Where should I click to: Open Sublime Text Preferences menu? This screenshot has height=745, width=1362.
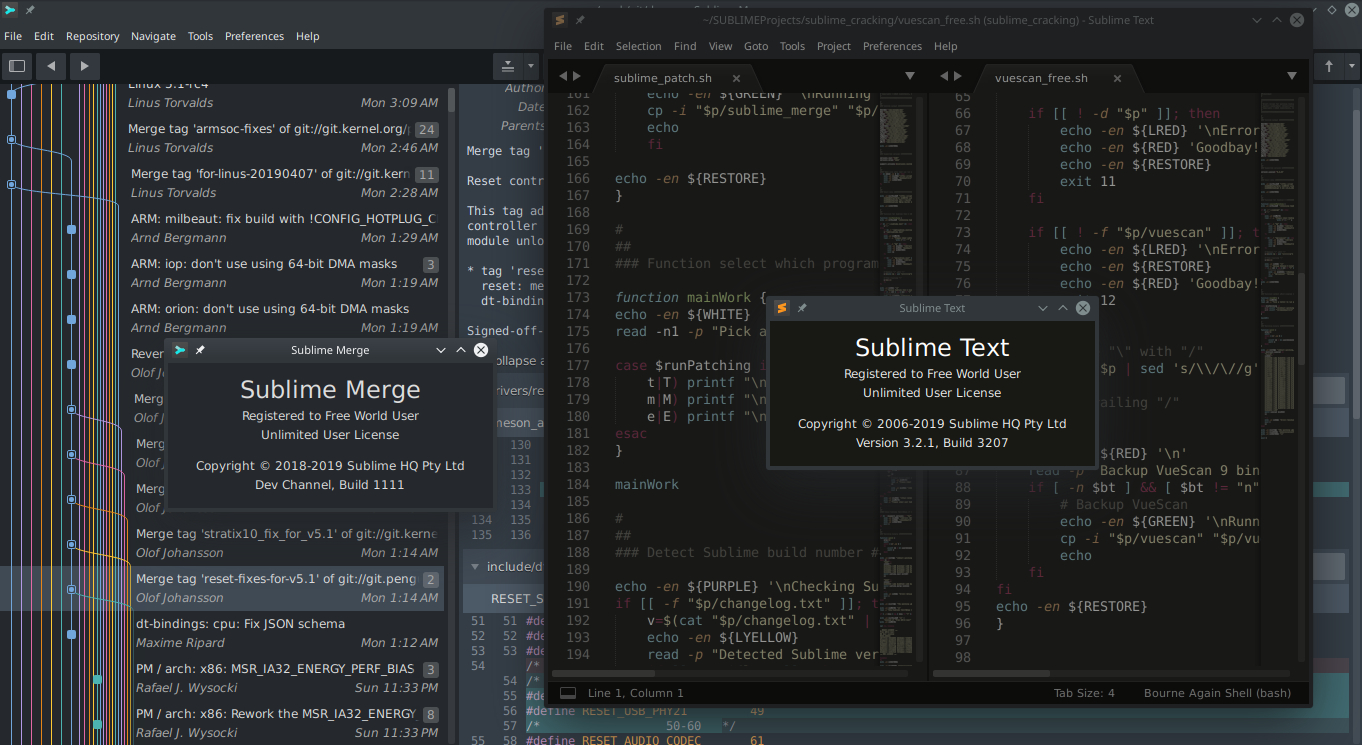click(892, 46)
